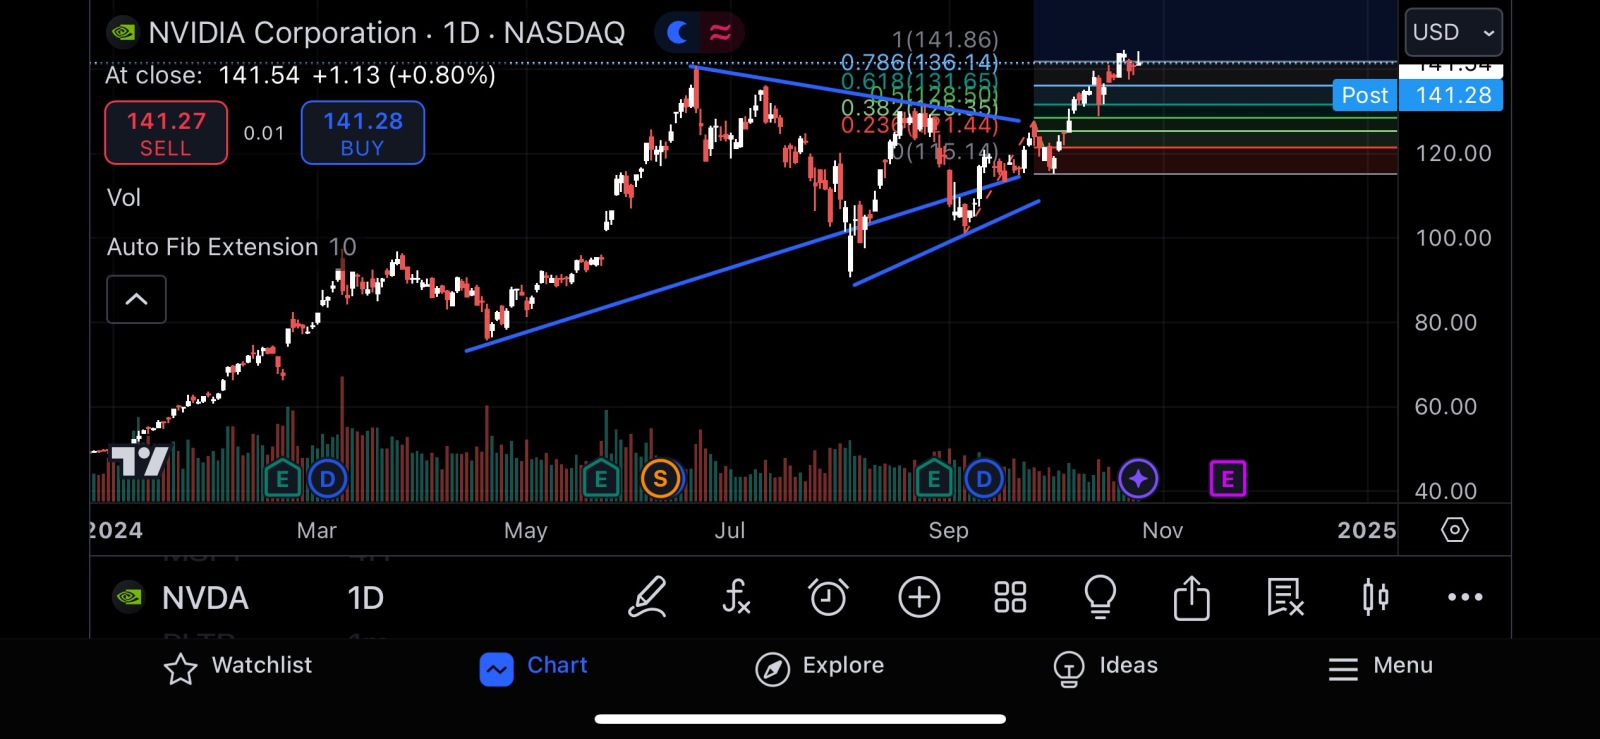
Task: Open the NVDA symbol search
Action: point(205,598)
